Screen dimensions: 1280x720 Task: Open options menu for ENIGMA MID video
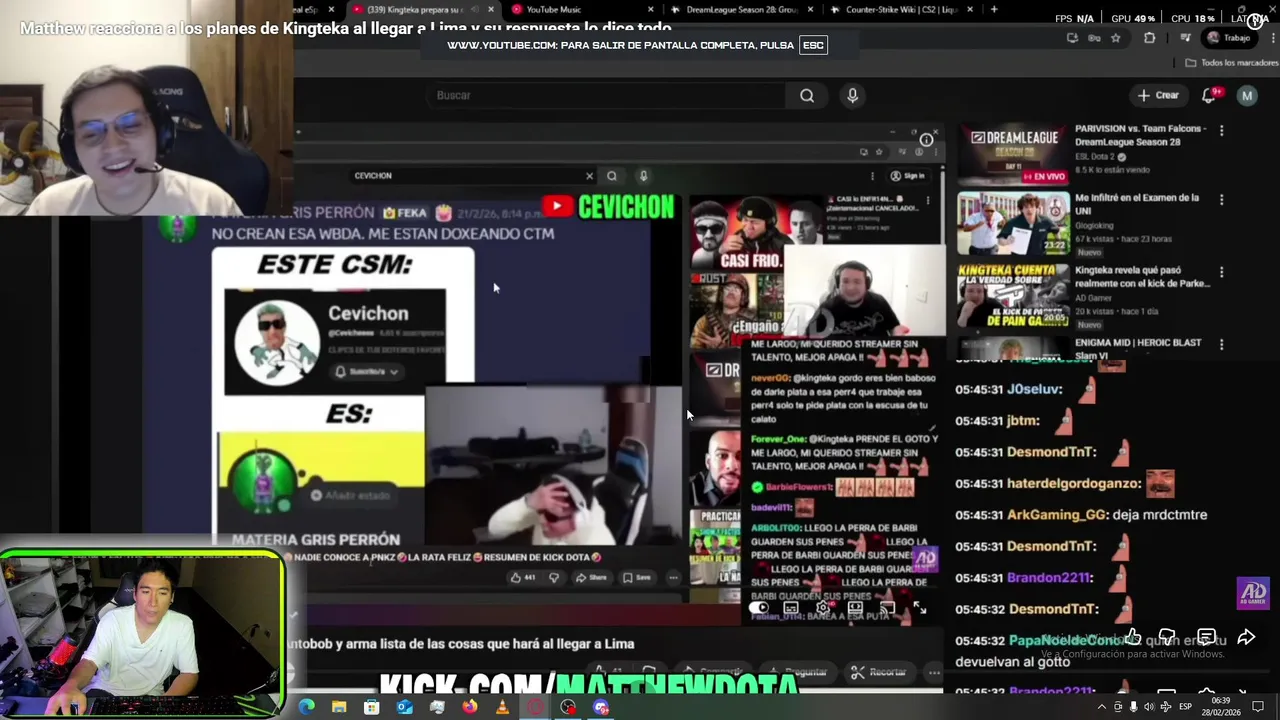coord(1221,343)
